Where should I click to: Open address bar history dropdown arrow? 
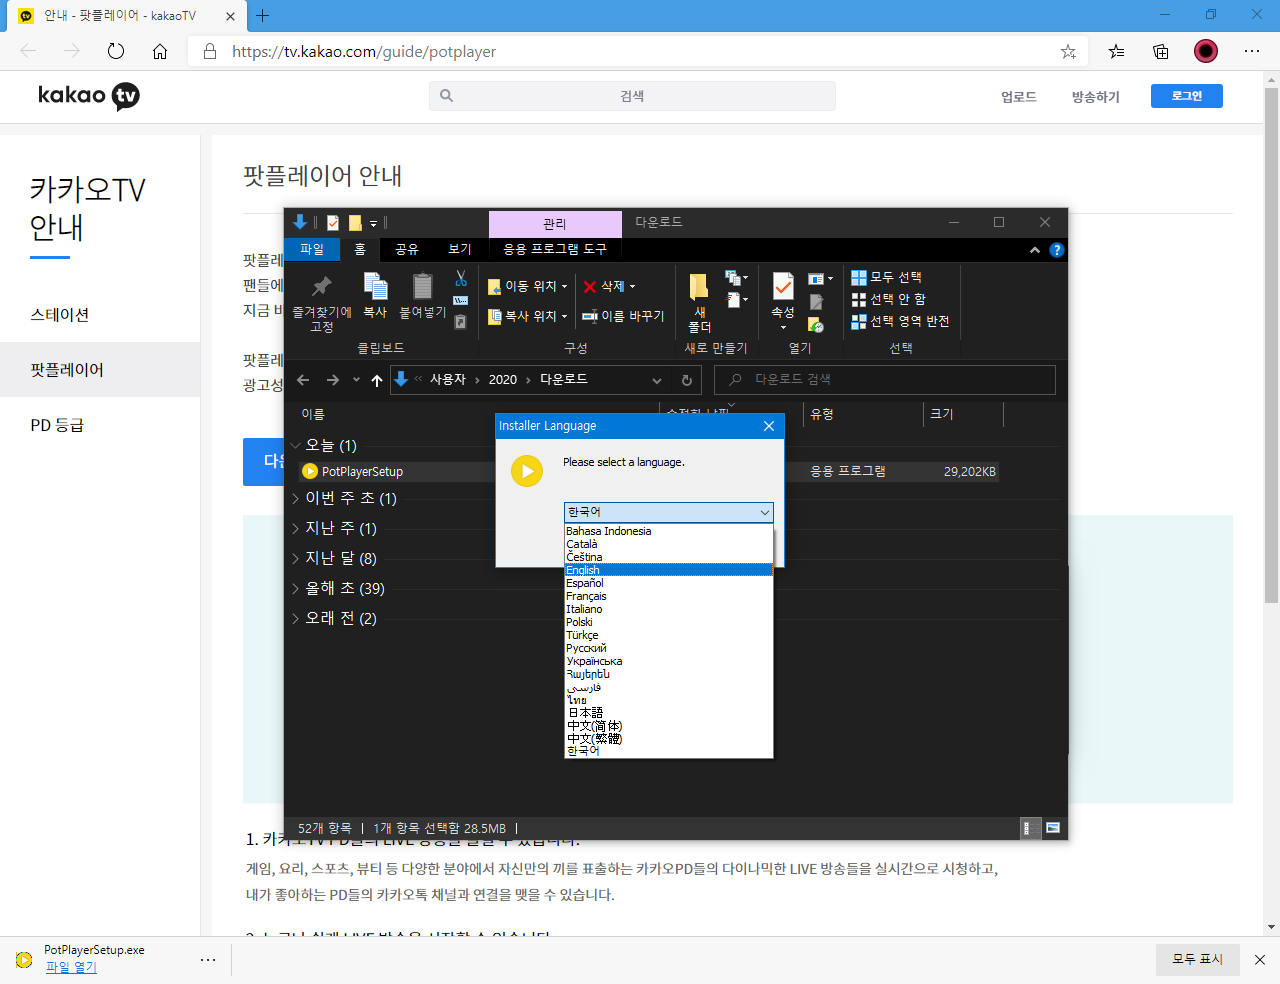click(x=657, y=380)
